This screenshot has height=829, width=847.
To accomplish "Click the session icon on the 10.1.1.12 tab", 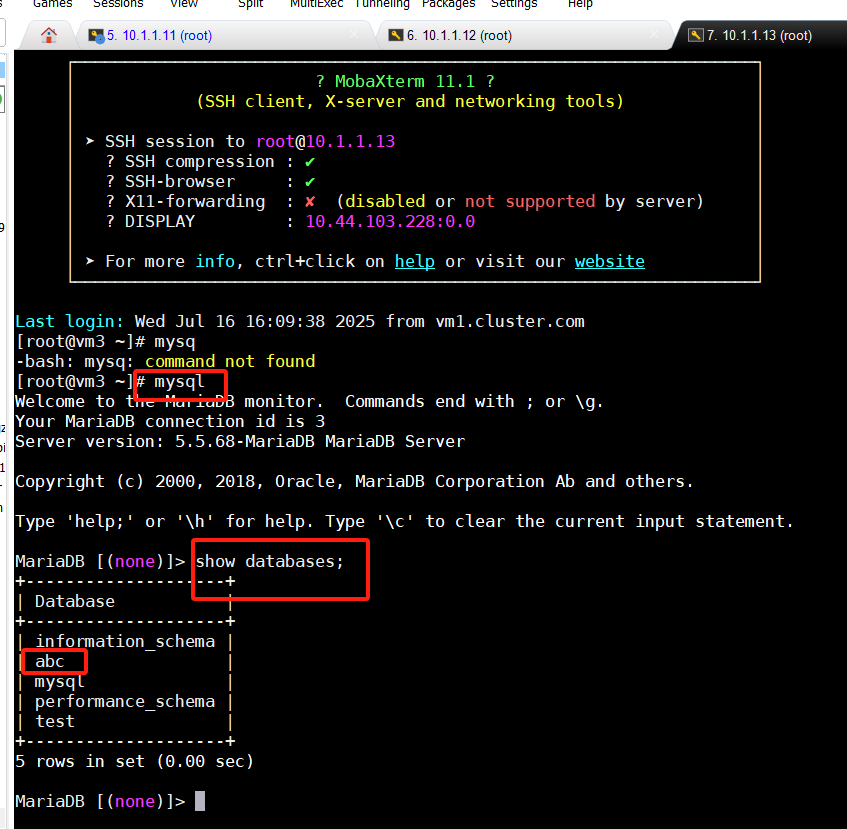I will pyautogui.click(x=396, y=35).
